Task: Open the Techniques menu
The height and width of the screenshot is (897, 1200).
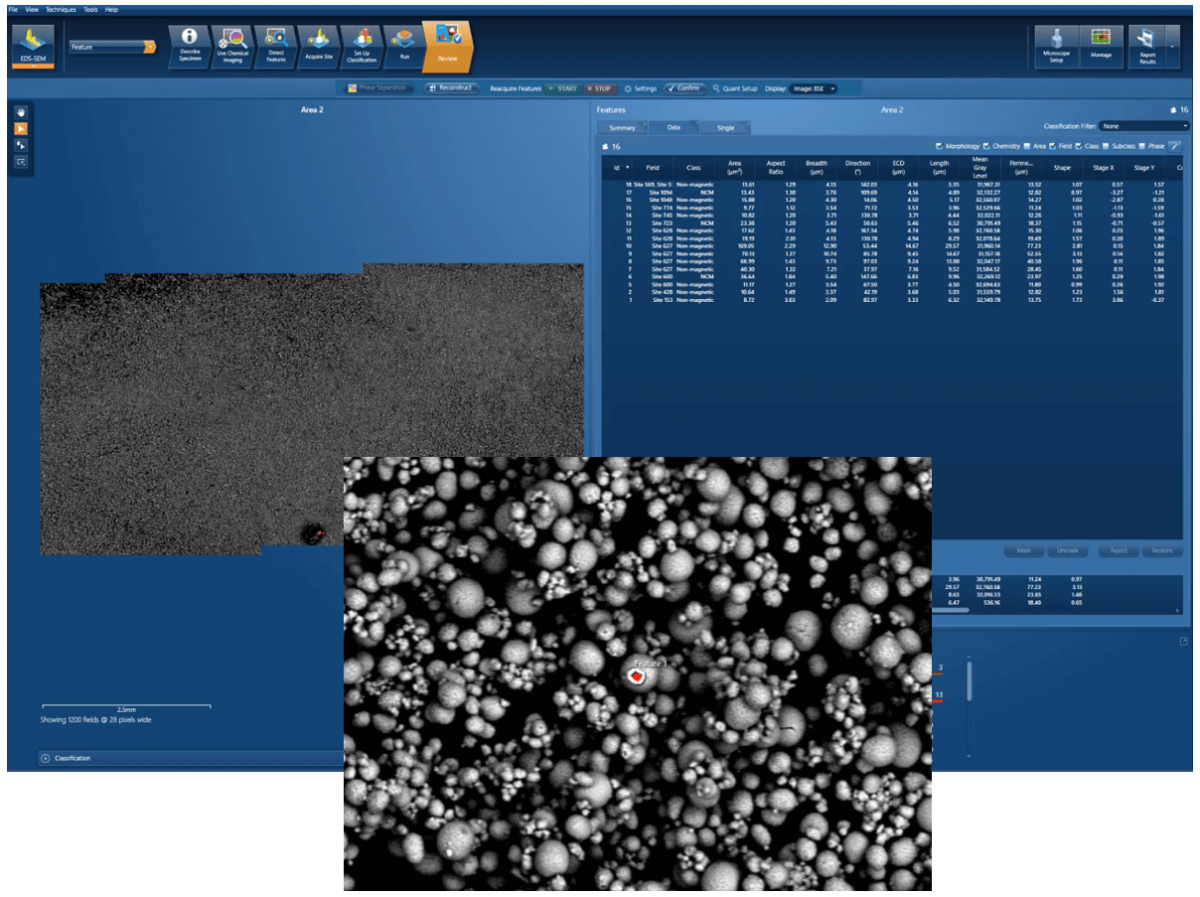Action: pos(60,9)
